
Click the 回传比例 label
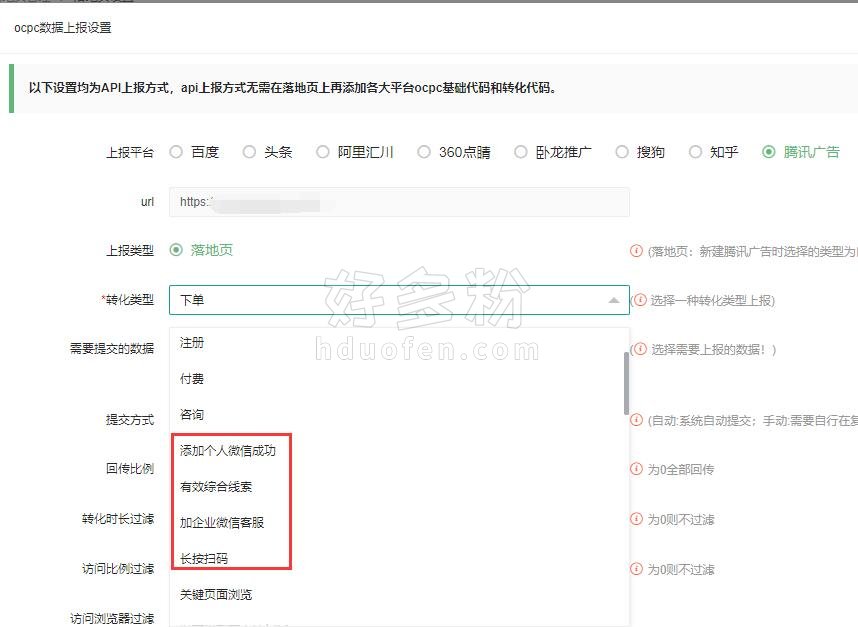pos(130,469)
